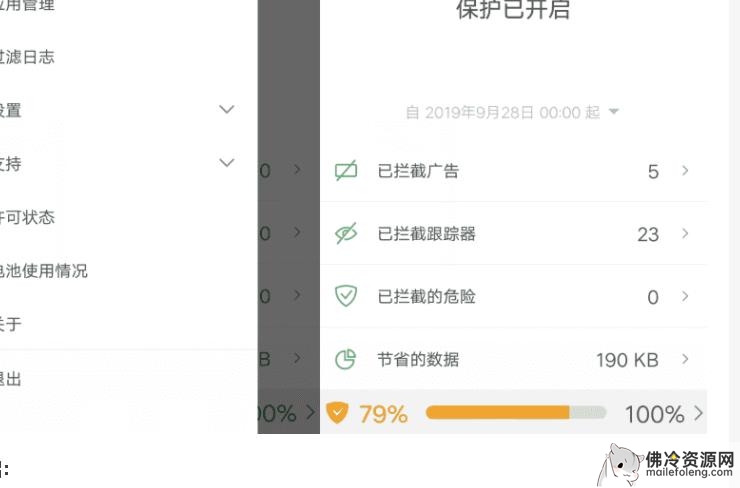Expand the 支持 submenu chevron

pos(227,162)
